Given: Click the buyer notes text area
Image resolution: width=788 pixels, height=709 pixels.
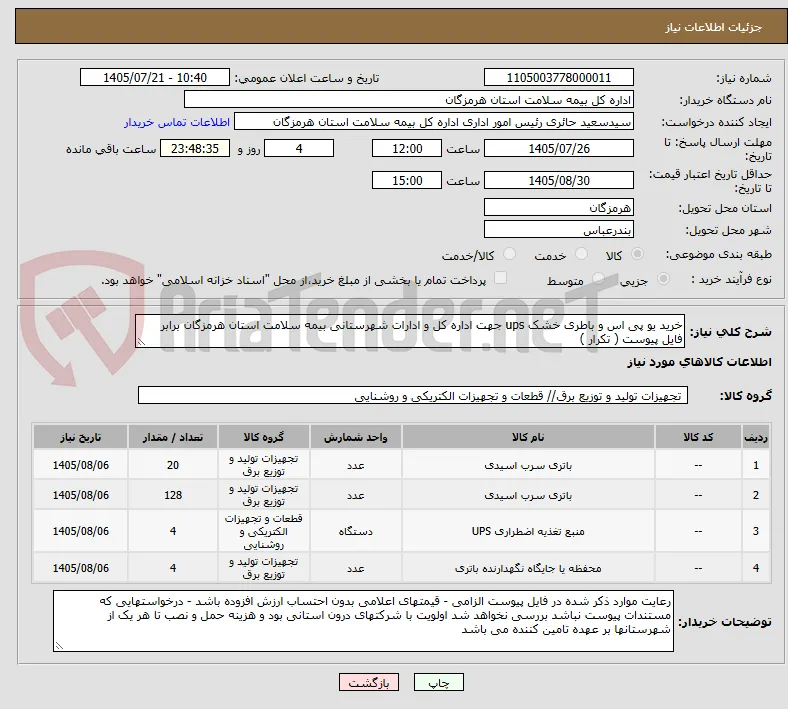Looking at the screenshot, I should [363, 621].
